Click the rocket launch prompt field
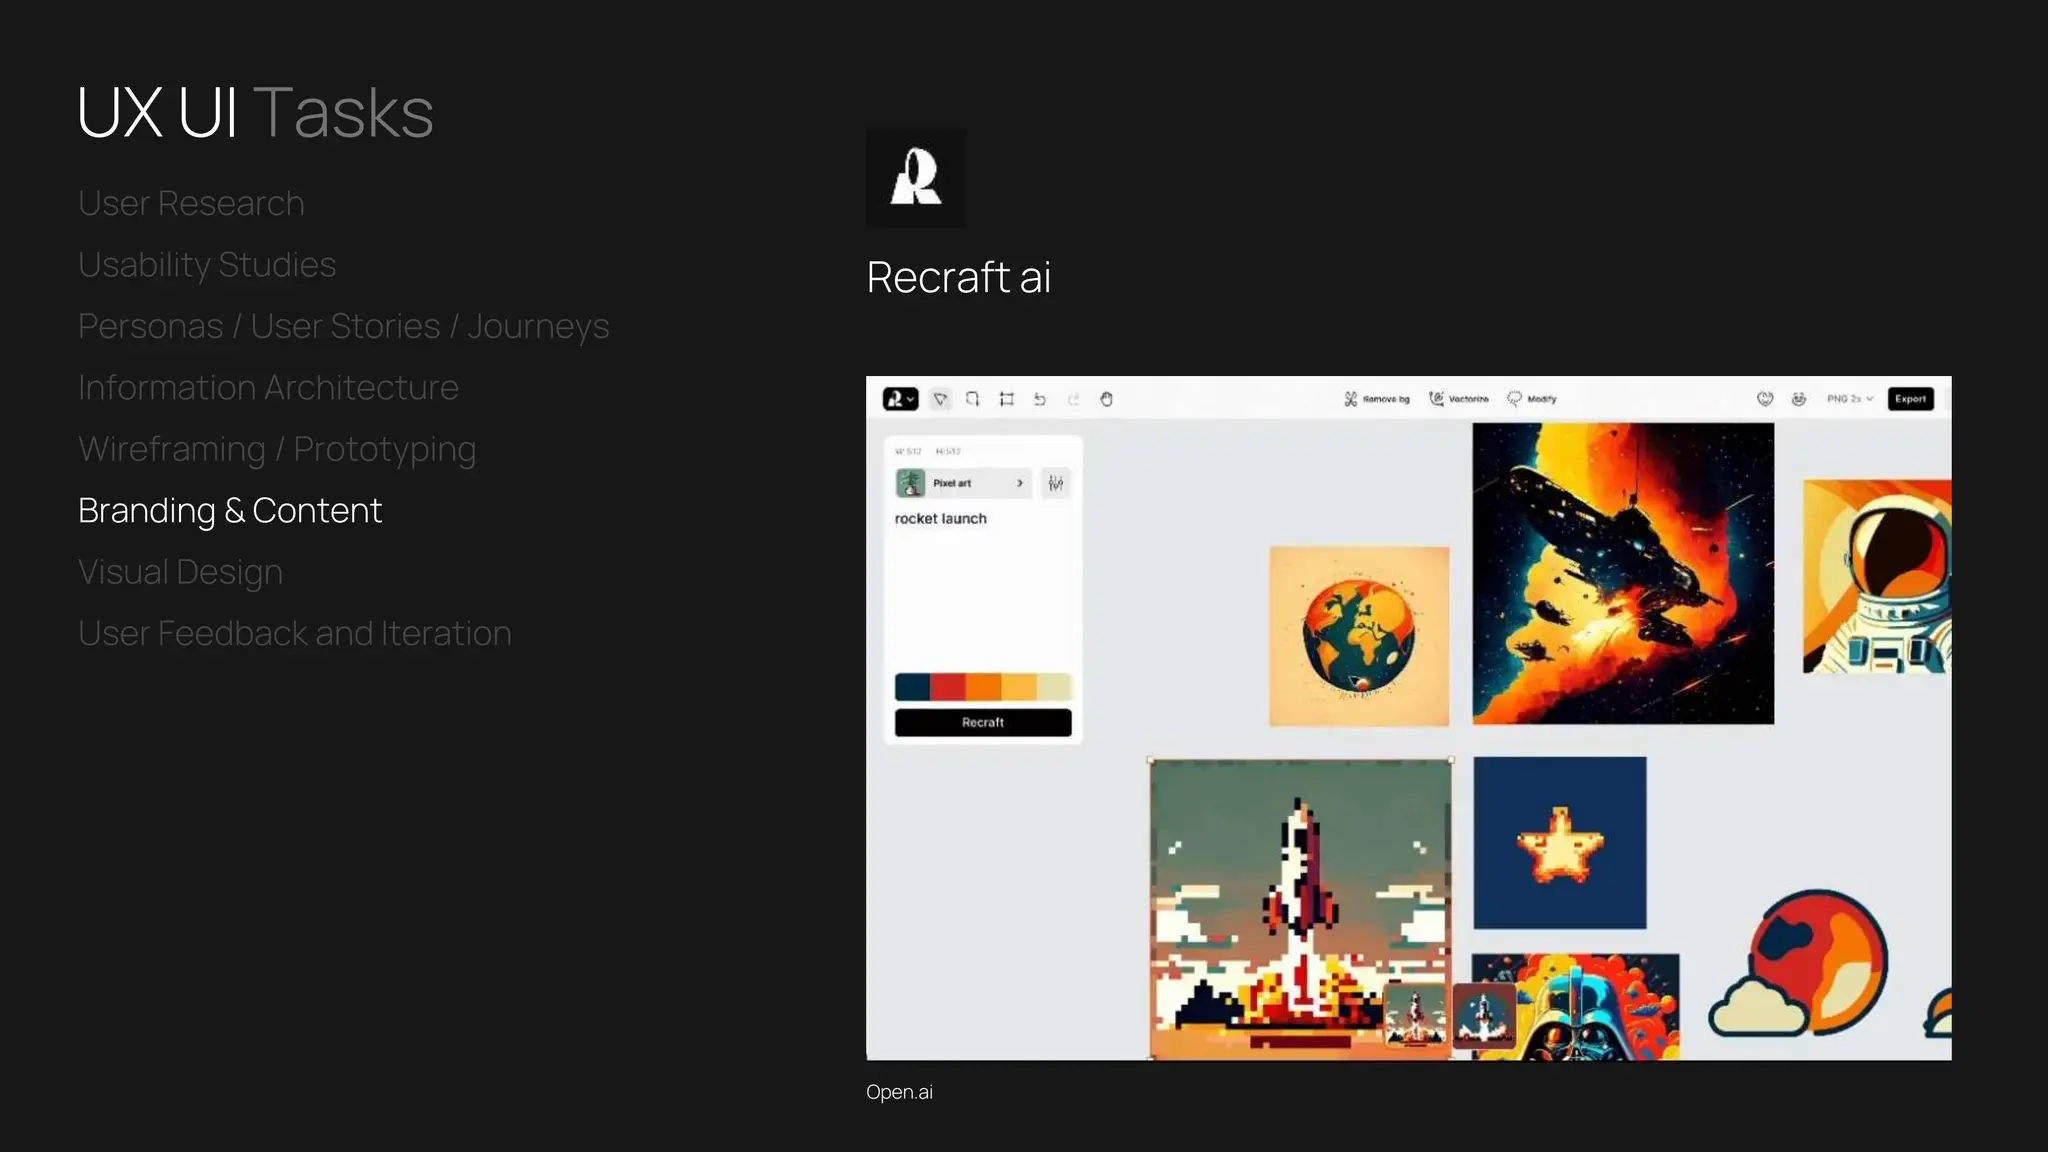2048x1152 pixels. [941, 519]
